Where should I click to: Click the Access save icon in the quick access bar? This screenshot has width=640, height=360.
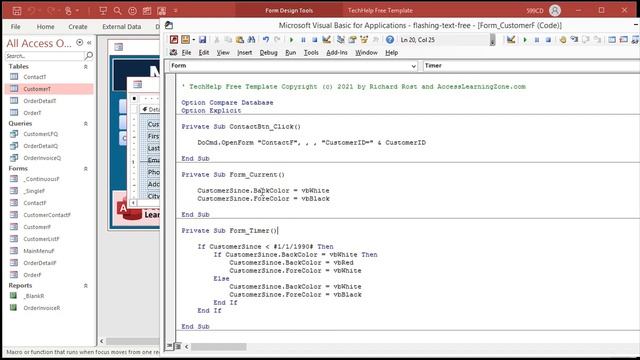pos(17,11)
